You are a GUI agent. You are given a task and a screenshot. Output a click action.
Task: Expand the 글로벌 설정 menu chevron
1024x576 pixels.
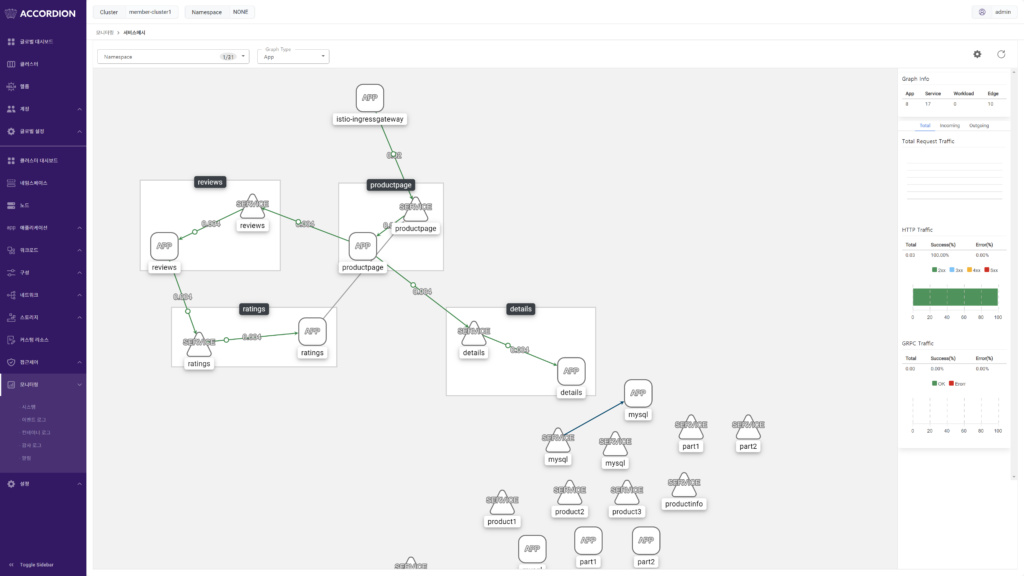tap(80, 131)
